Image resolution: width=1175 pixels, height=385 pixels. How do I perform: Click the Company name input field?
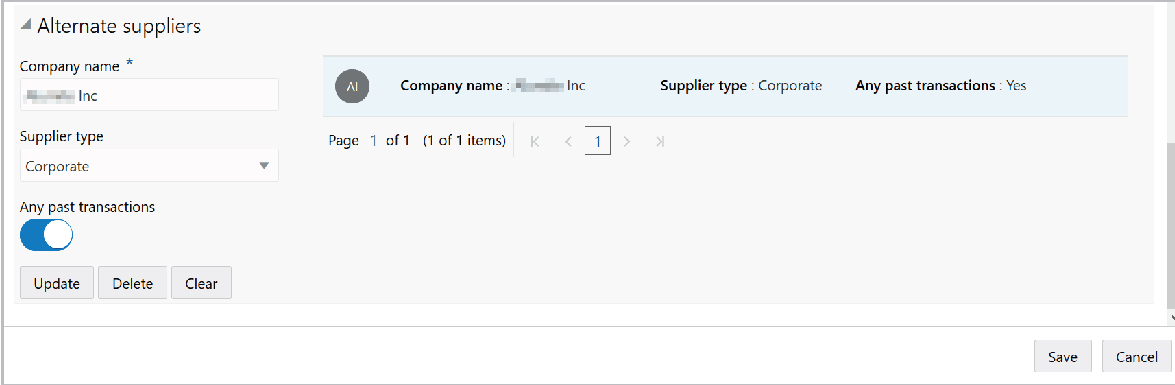coord(149,95)
